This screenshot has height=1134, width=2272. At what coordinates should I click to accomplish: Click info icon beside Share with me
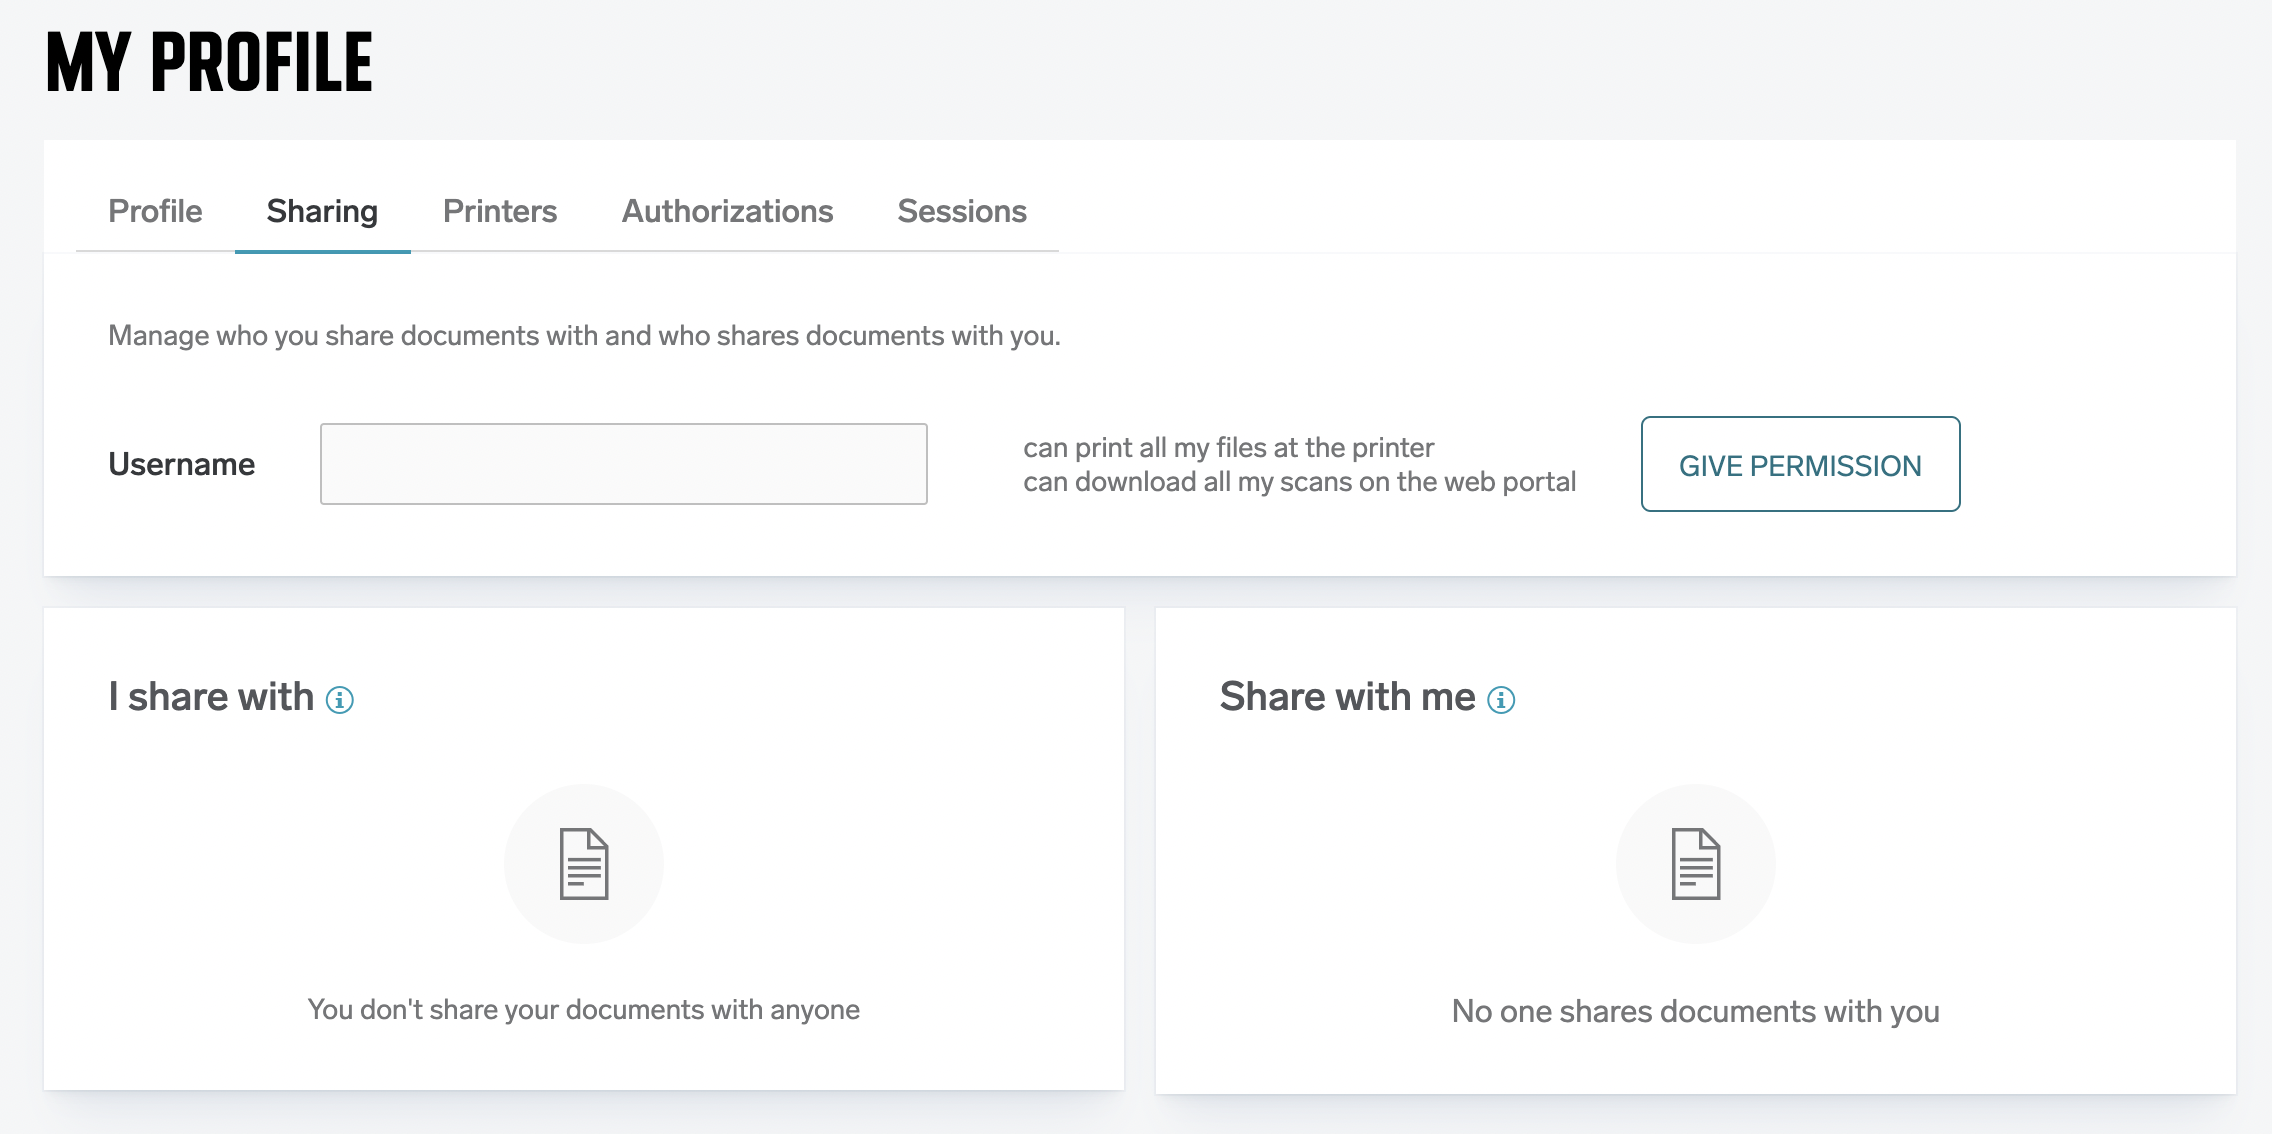(x=1501, y=700)
